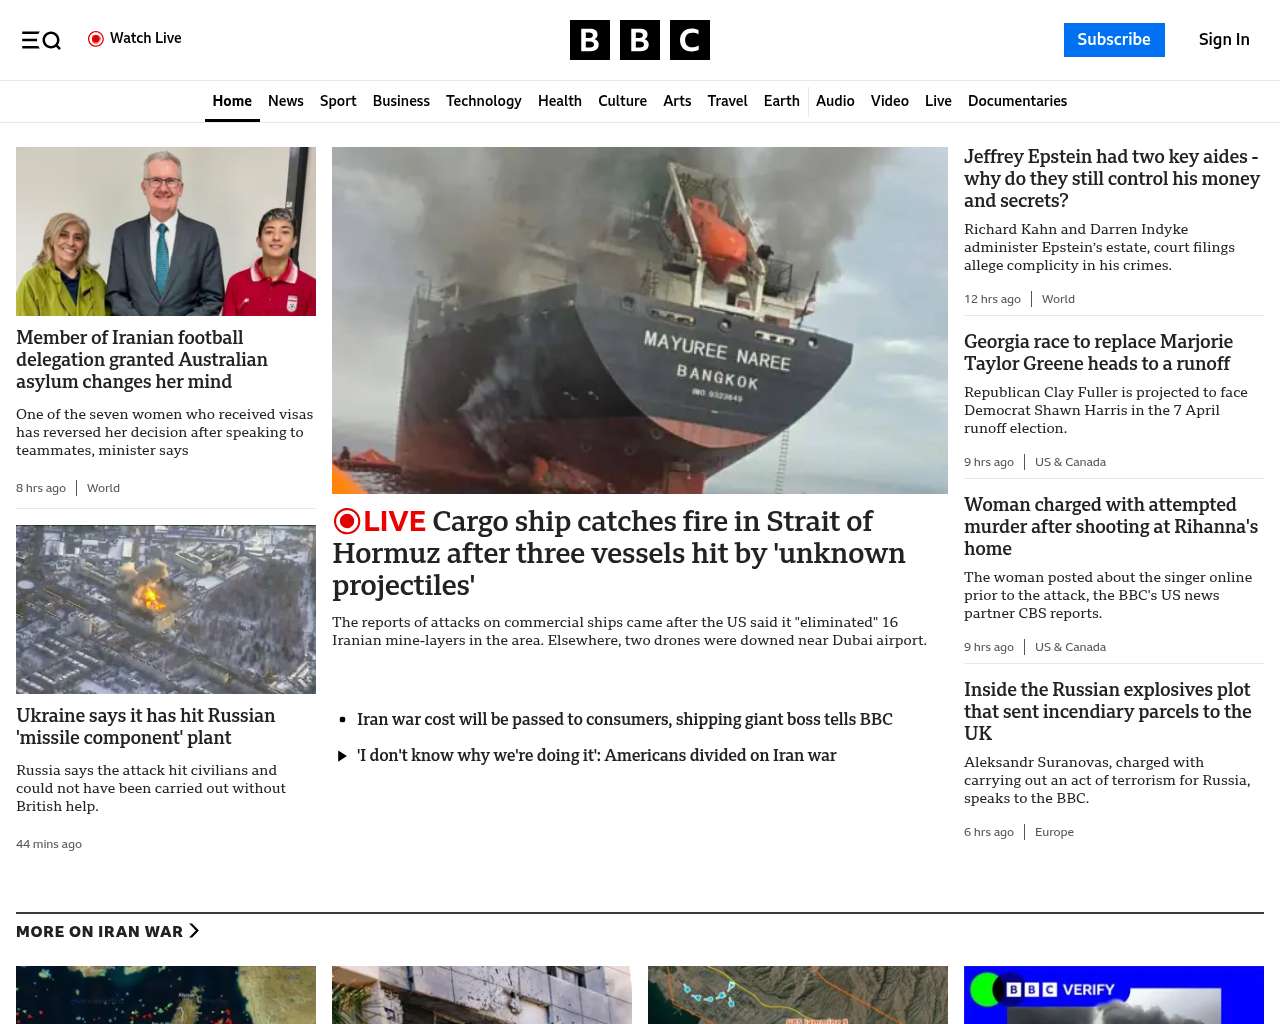Visit the Earth section
The height and width of the screenshot is (1024, 1280).
pyautogui.click(x=781, y=101)
